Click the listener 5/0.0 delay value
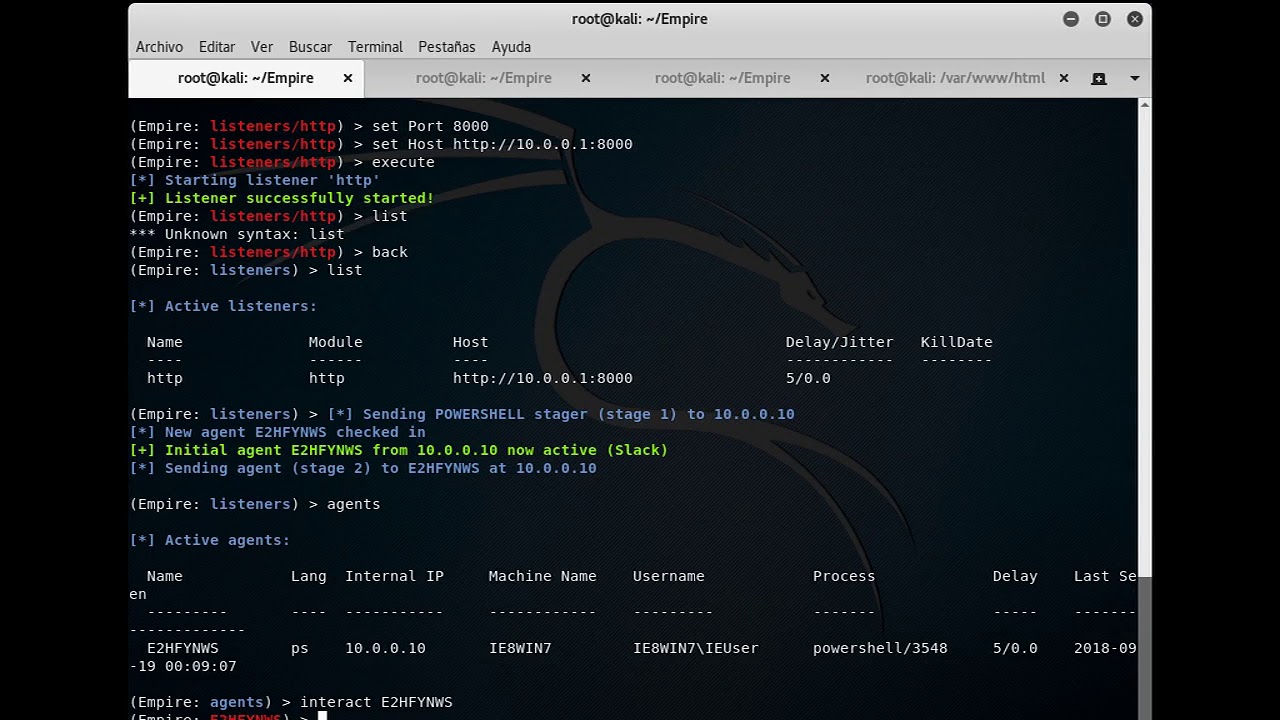Image resolution: width=1280 pixels, height=720 pixels. [x=808, y=378]
